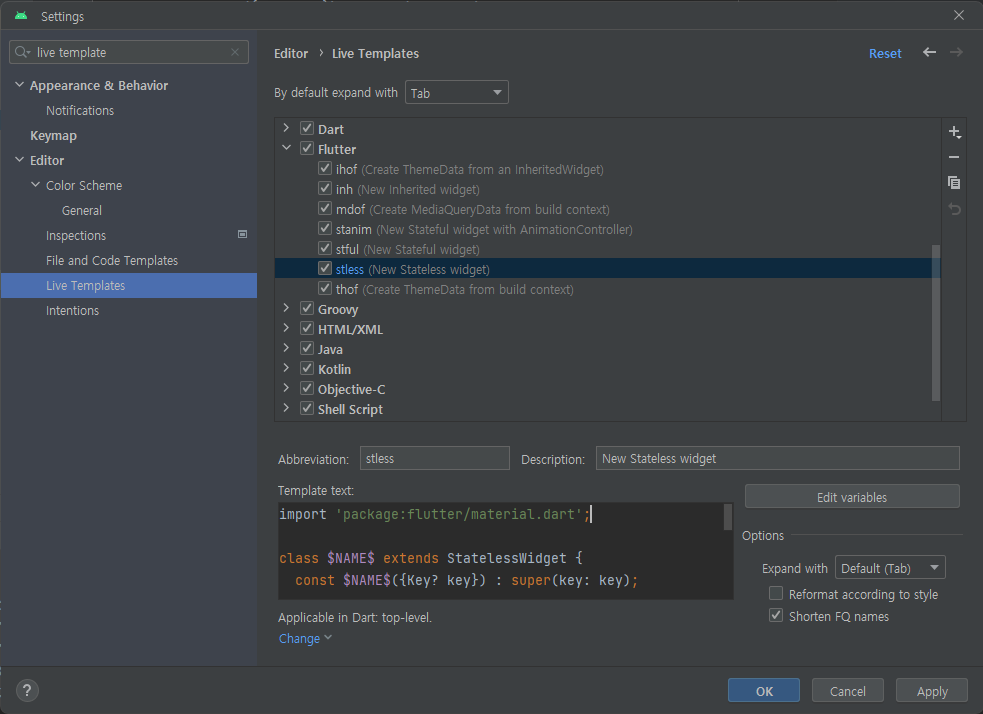Collapse the Color Scheme node
Screen dimensions: 983x714
36,185
